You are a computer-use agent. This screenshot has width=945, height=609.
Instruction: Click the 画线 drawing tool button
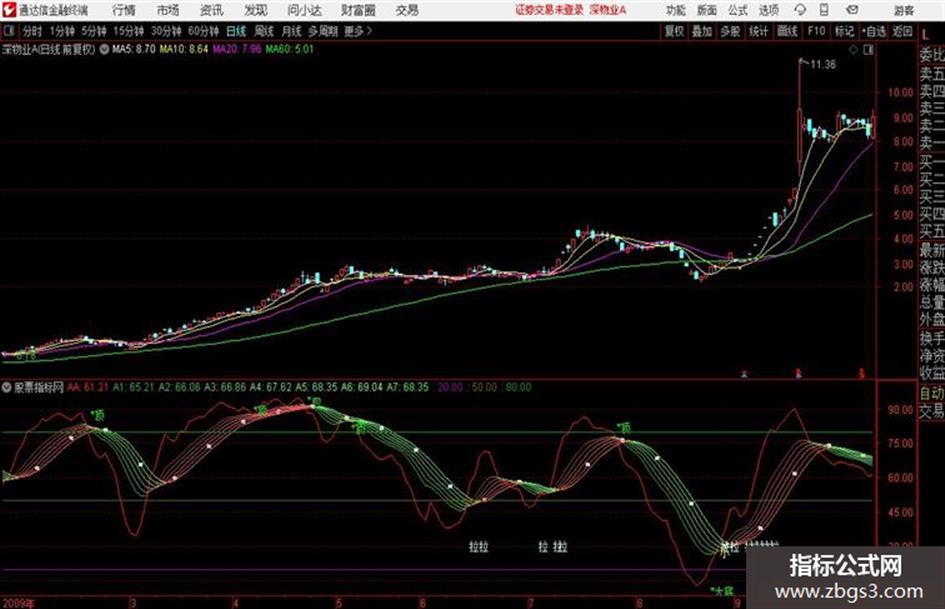pos(788,31)
